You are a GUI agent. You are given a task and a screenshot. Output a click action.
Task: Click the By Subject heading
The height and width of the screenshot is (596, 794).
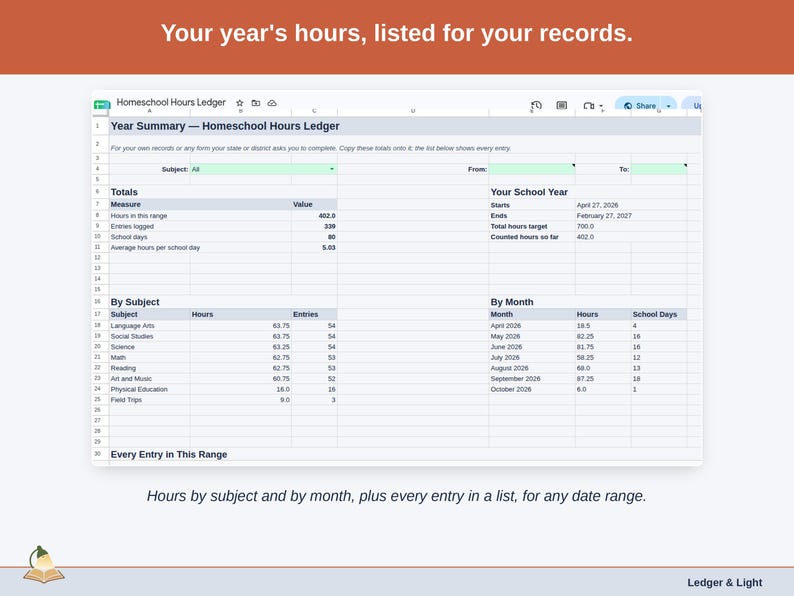135,302
